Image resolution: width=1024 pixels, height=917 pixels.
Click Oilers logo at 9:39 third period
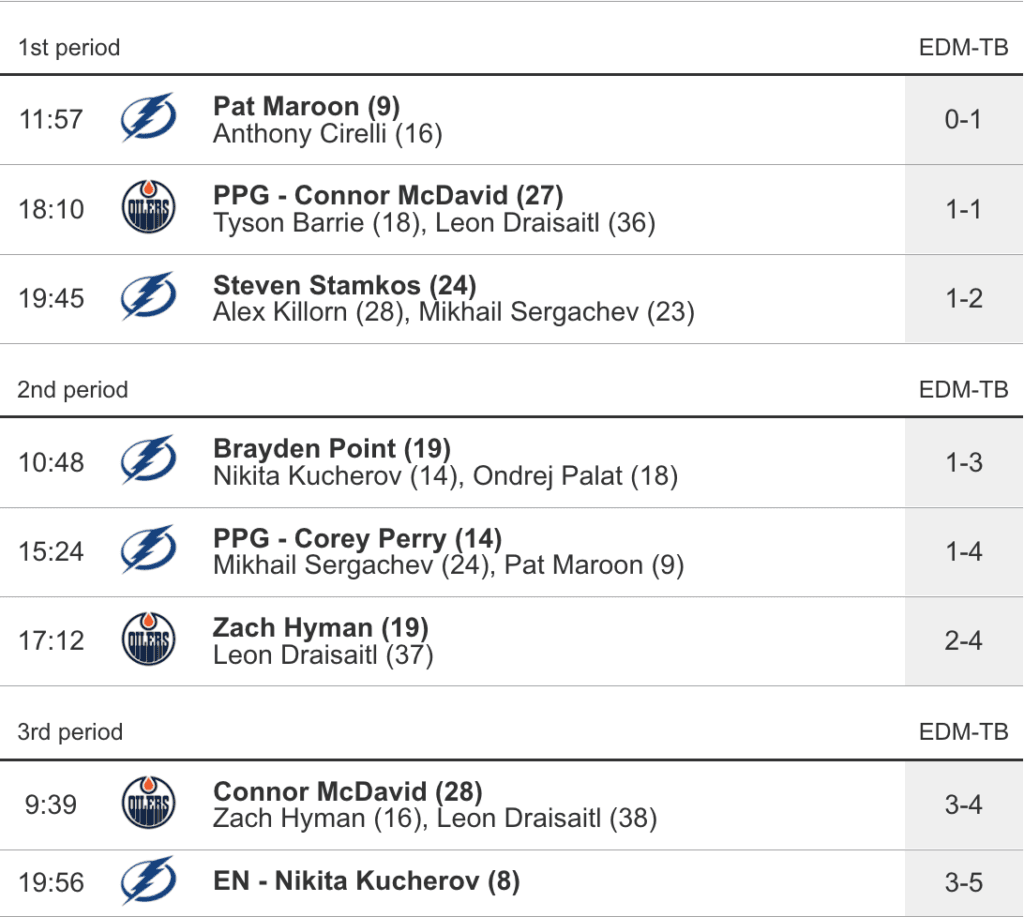(x=148, y=804)
